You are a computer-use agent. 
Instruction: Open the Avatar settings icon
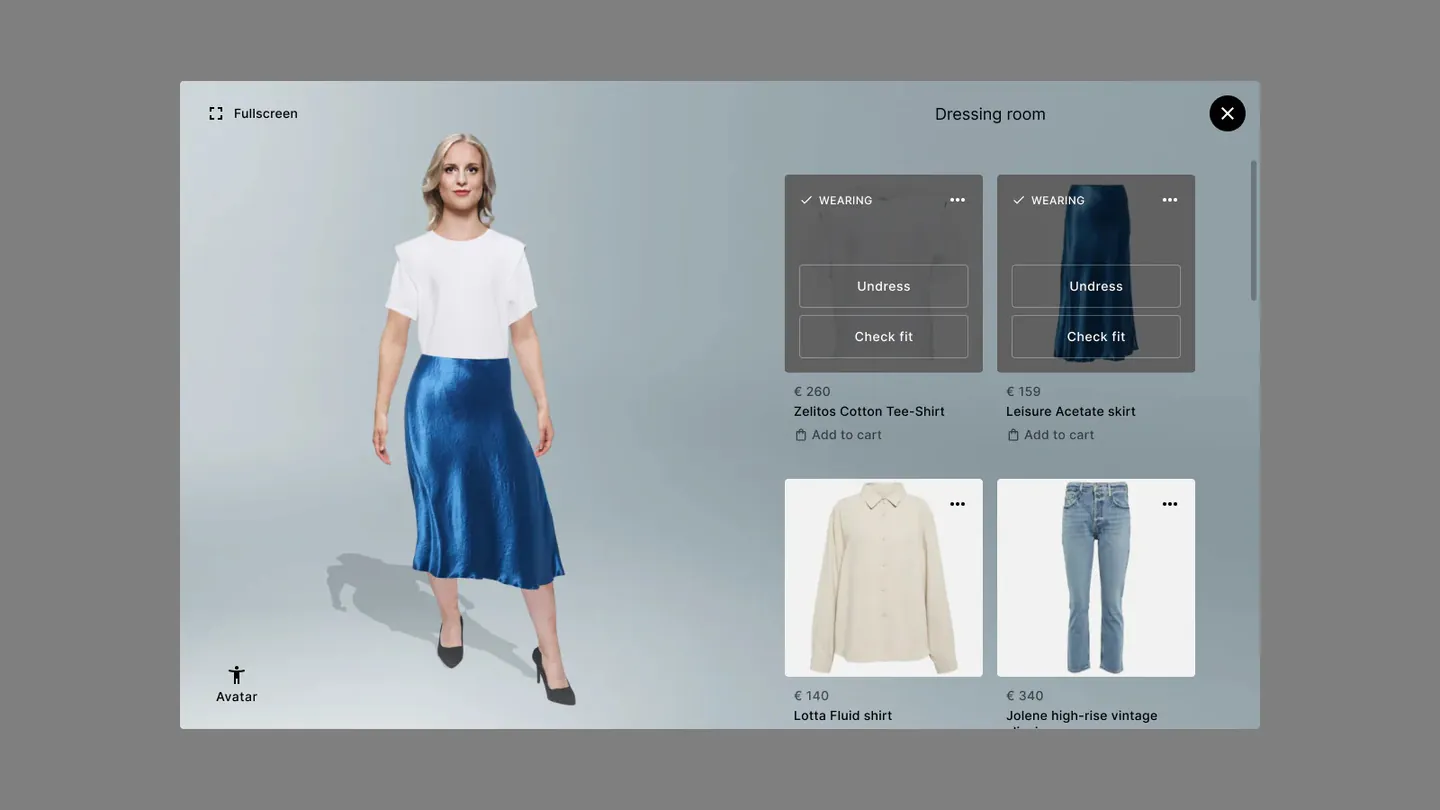click(237, 676)
